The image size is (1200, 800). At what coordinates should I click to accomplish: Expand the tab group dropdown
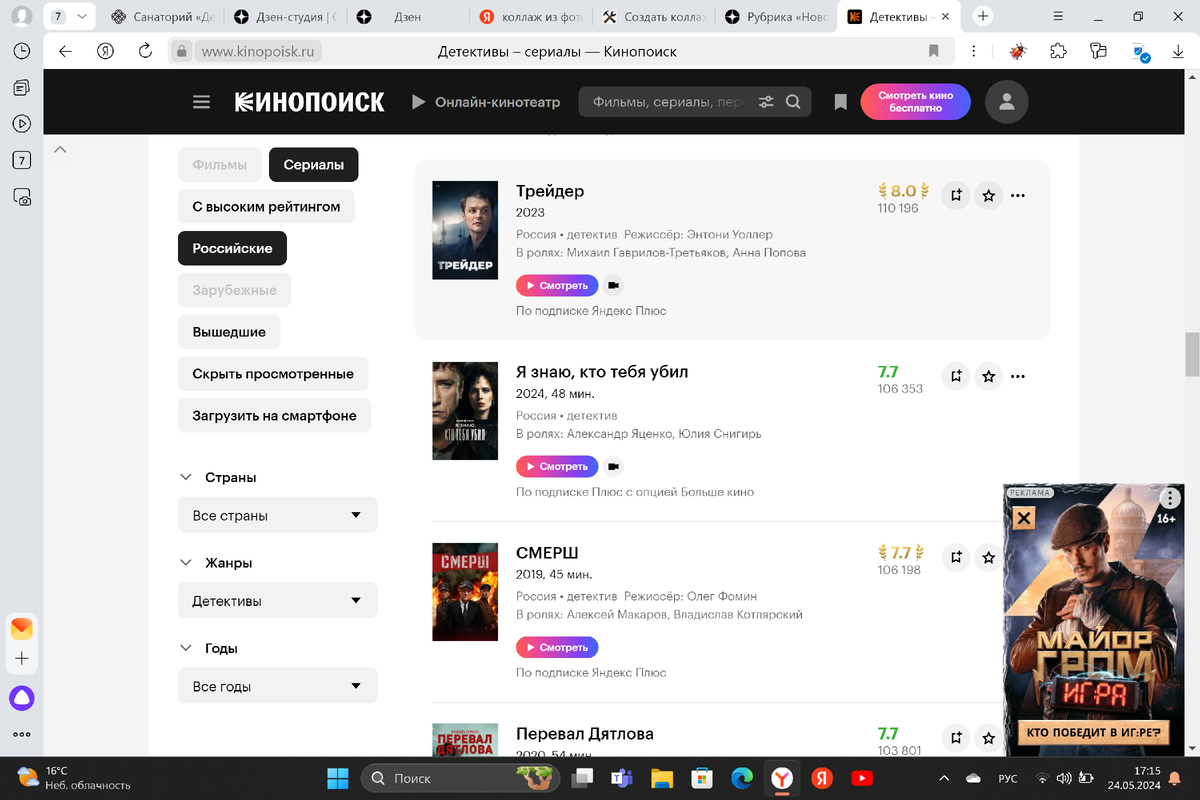click(81, 16)
